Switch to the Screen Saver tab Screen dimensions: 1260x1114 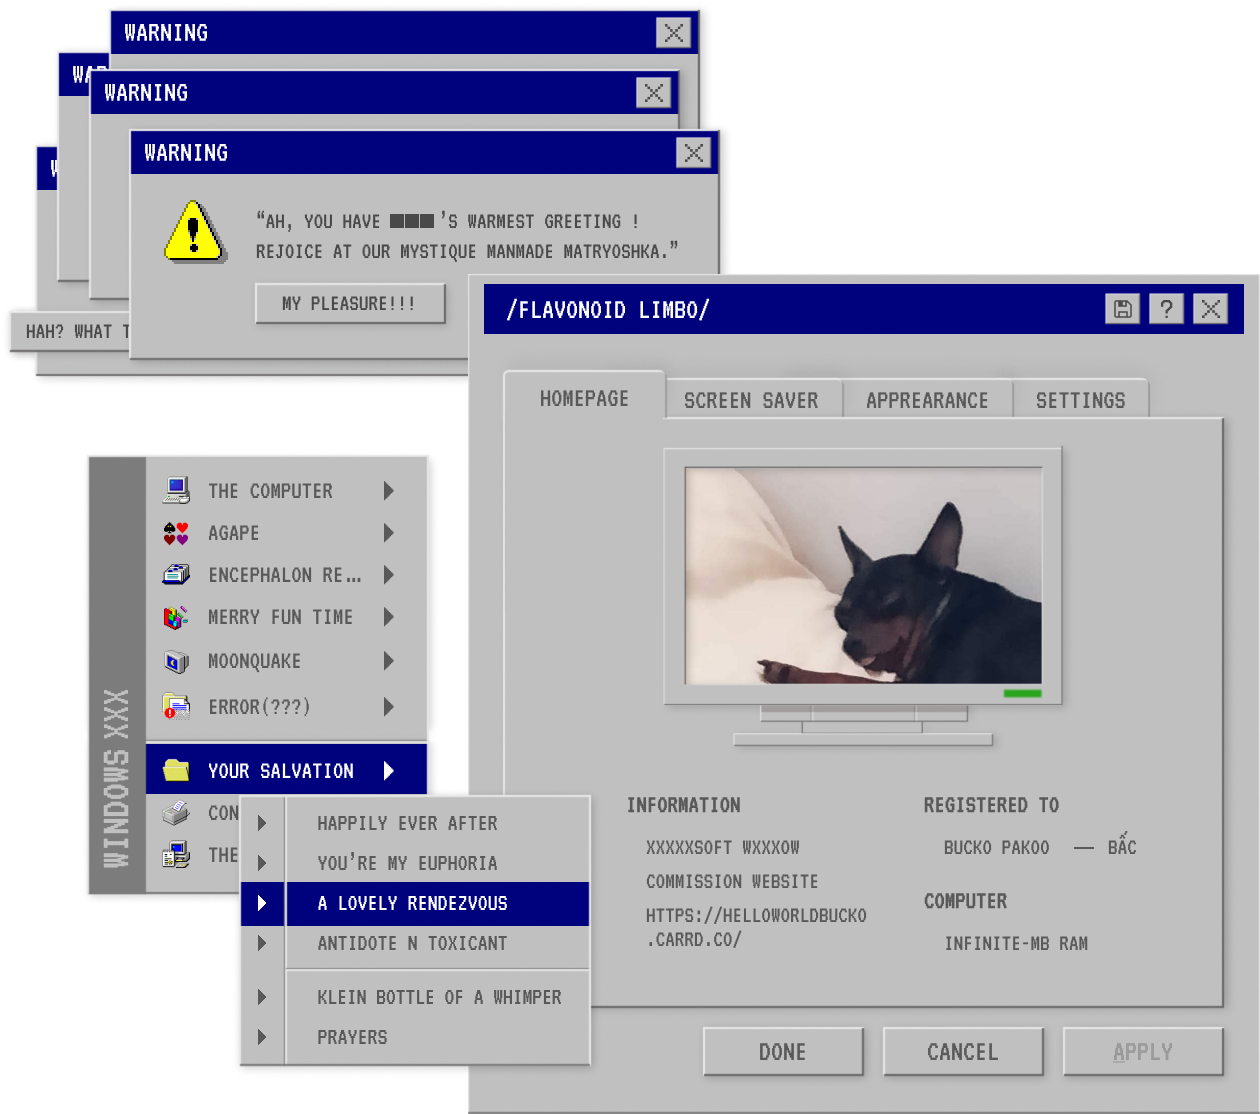751,400
